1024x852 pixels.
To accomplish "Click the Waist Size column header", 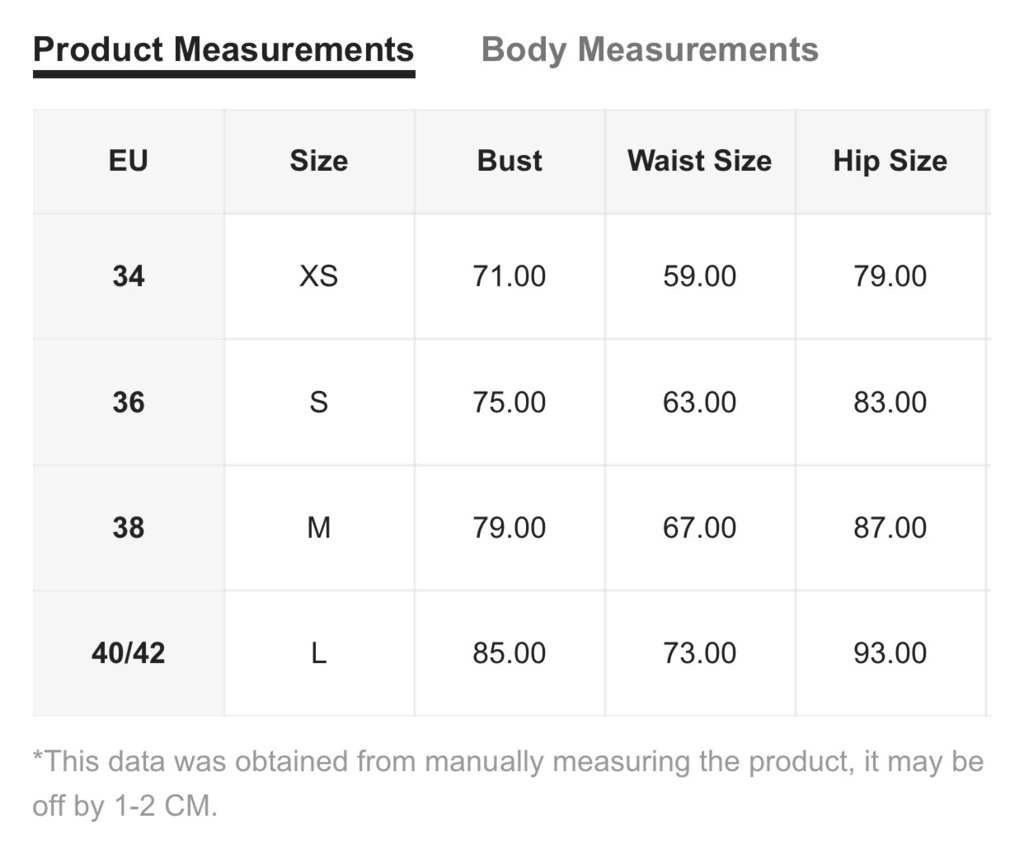I will [700, 161].
